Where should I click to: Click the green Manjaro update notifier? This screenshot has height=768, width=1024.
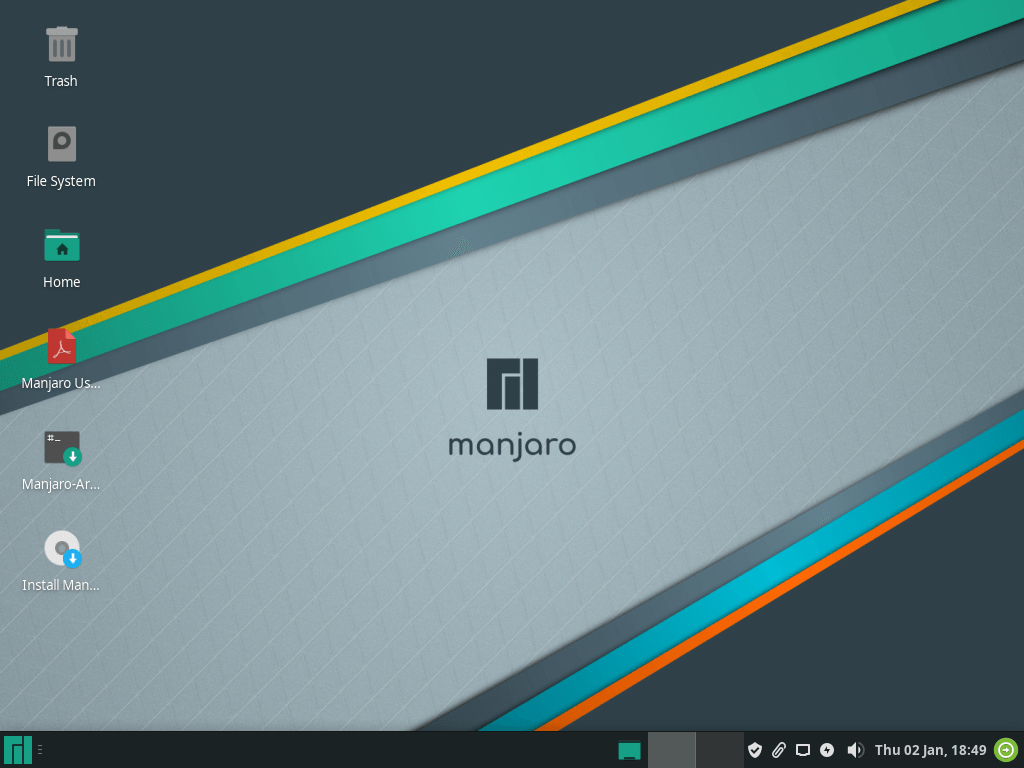coord(1007,749)
